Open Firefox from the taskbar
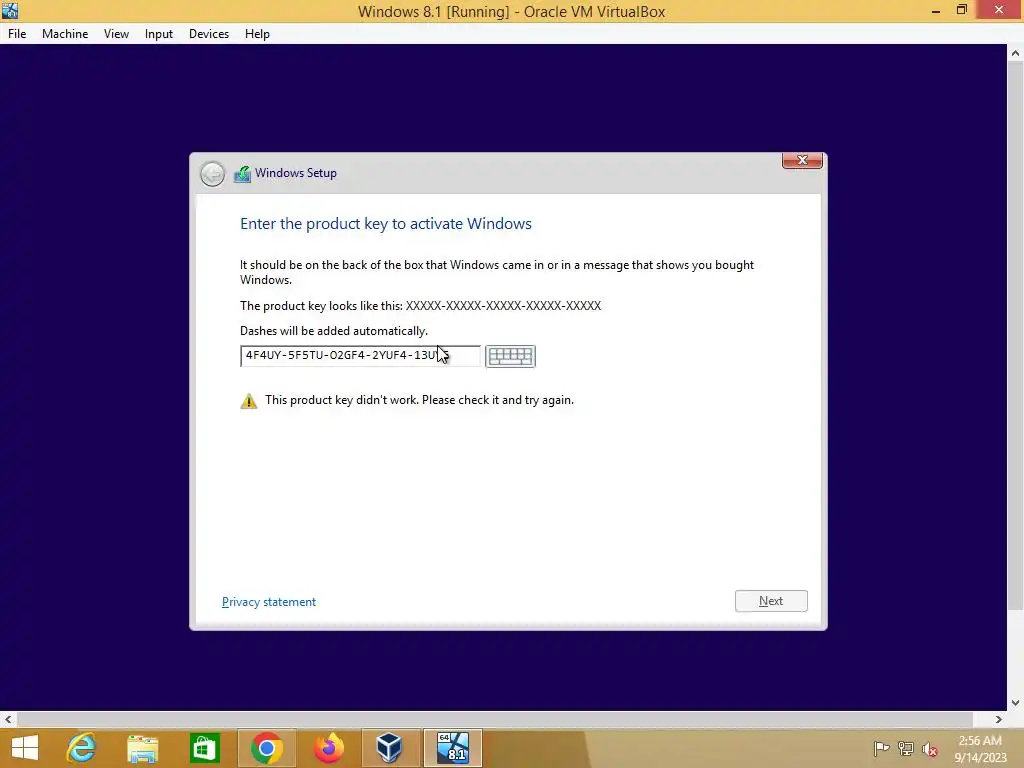Image resolution: width=1024 pixels, height=768 pixels. 328,748
